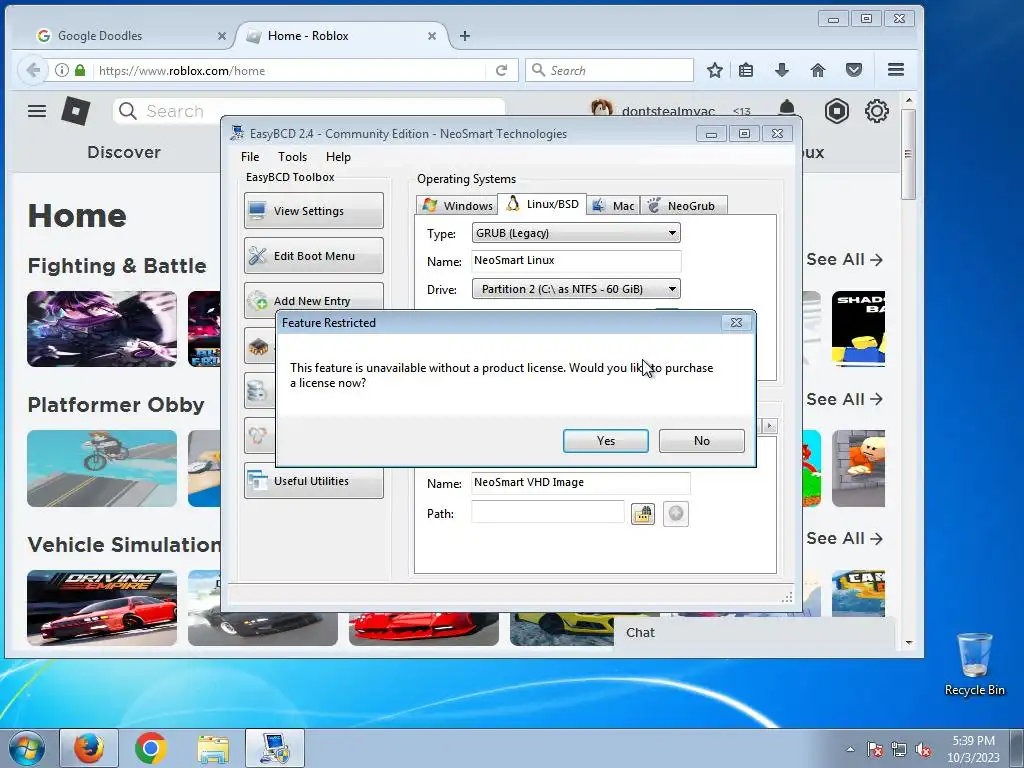Open Roblox notifications bell
This screenshot has width=1024, height=768.
click(787, 109)
